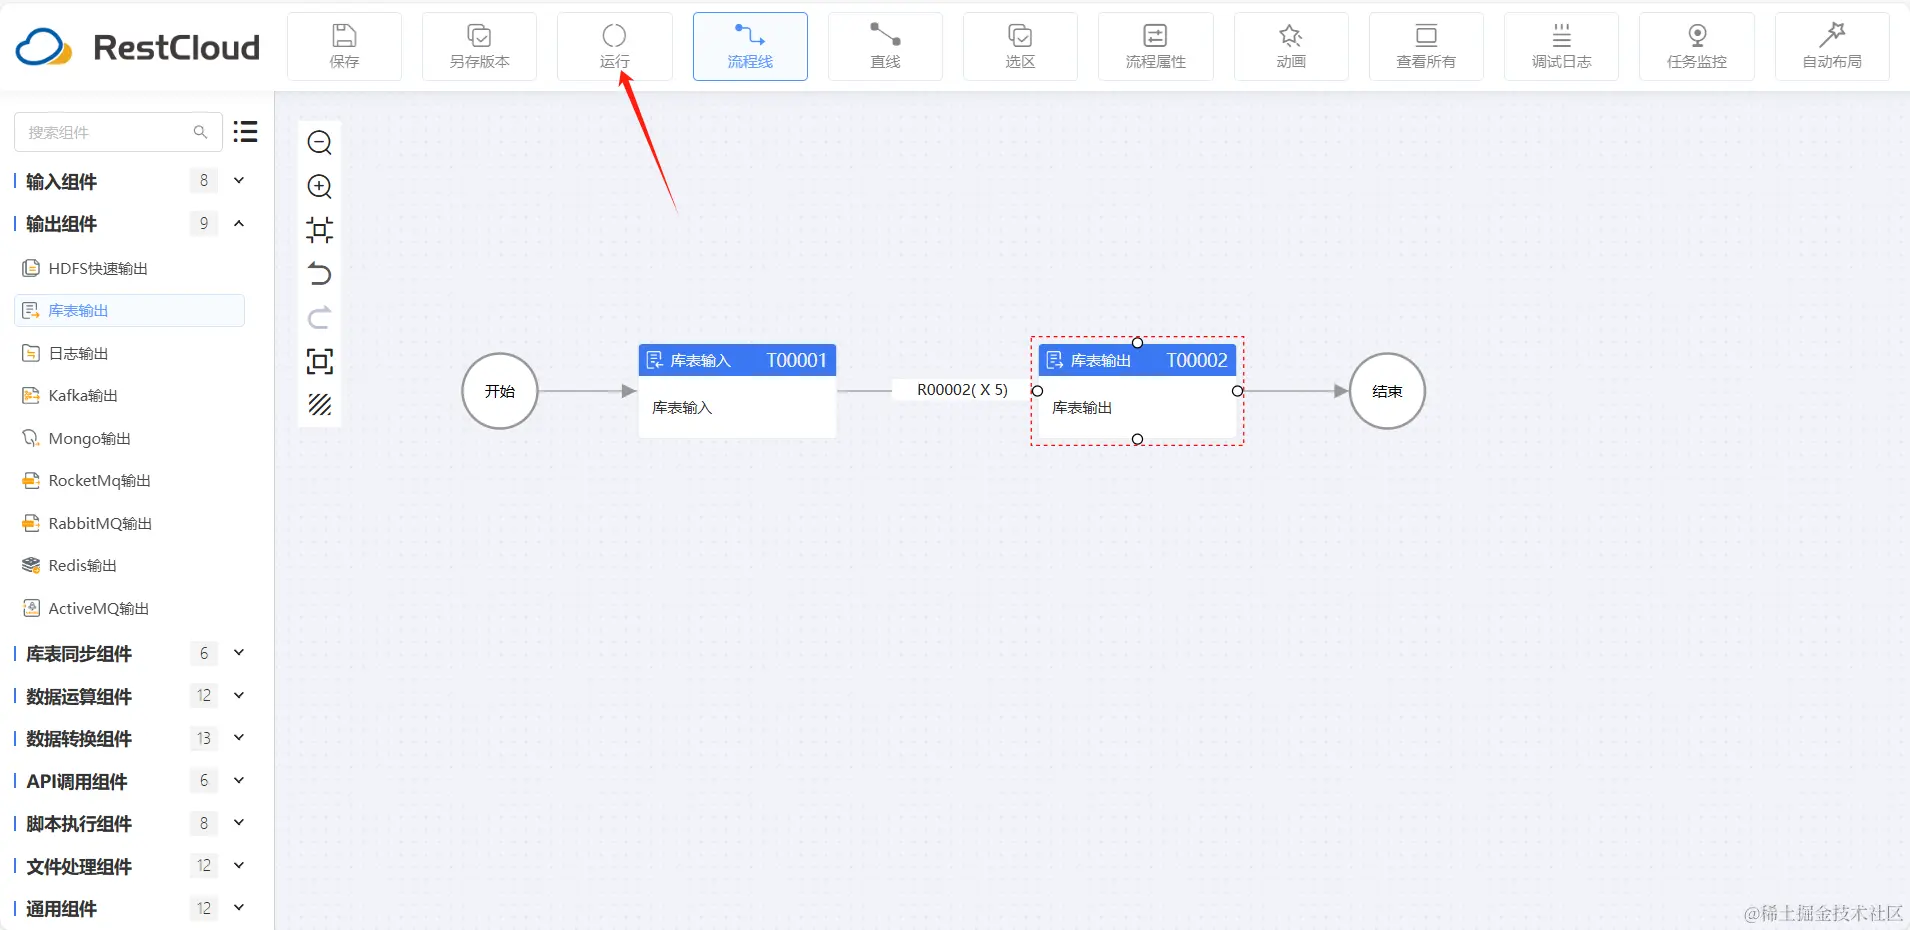The height and width of the screenshot is (930, 1910).
Task: Select the 日志输出 component
Action: click(129, 353)
